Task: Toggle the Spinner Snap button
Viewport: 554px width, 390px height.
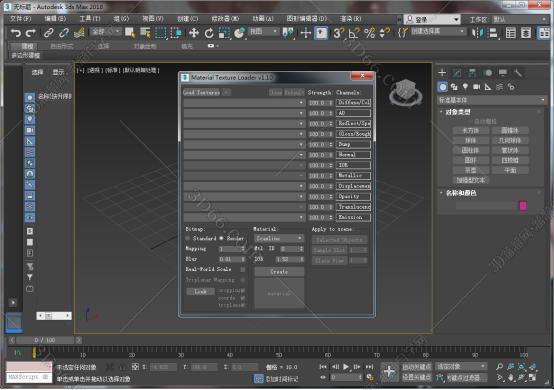Action: click(384, 33)
